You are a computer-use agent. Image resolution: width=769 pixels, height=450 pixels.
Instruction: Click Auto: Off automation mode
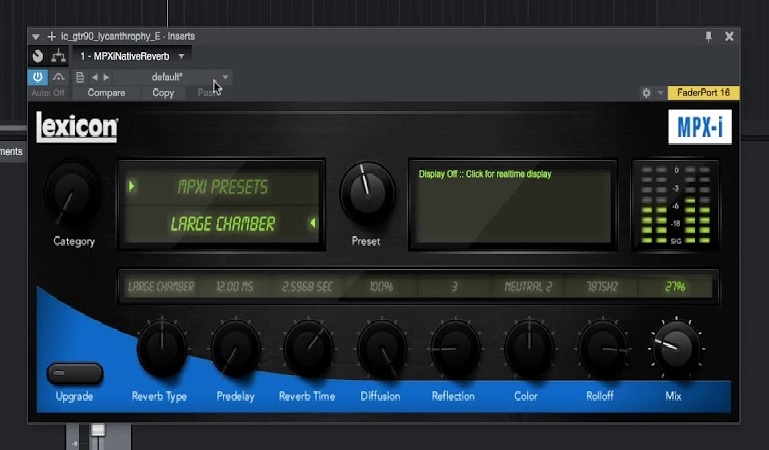(x=48, y=93)
